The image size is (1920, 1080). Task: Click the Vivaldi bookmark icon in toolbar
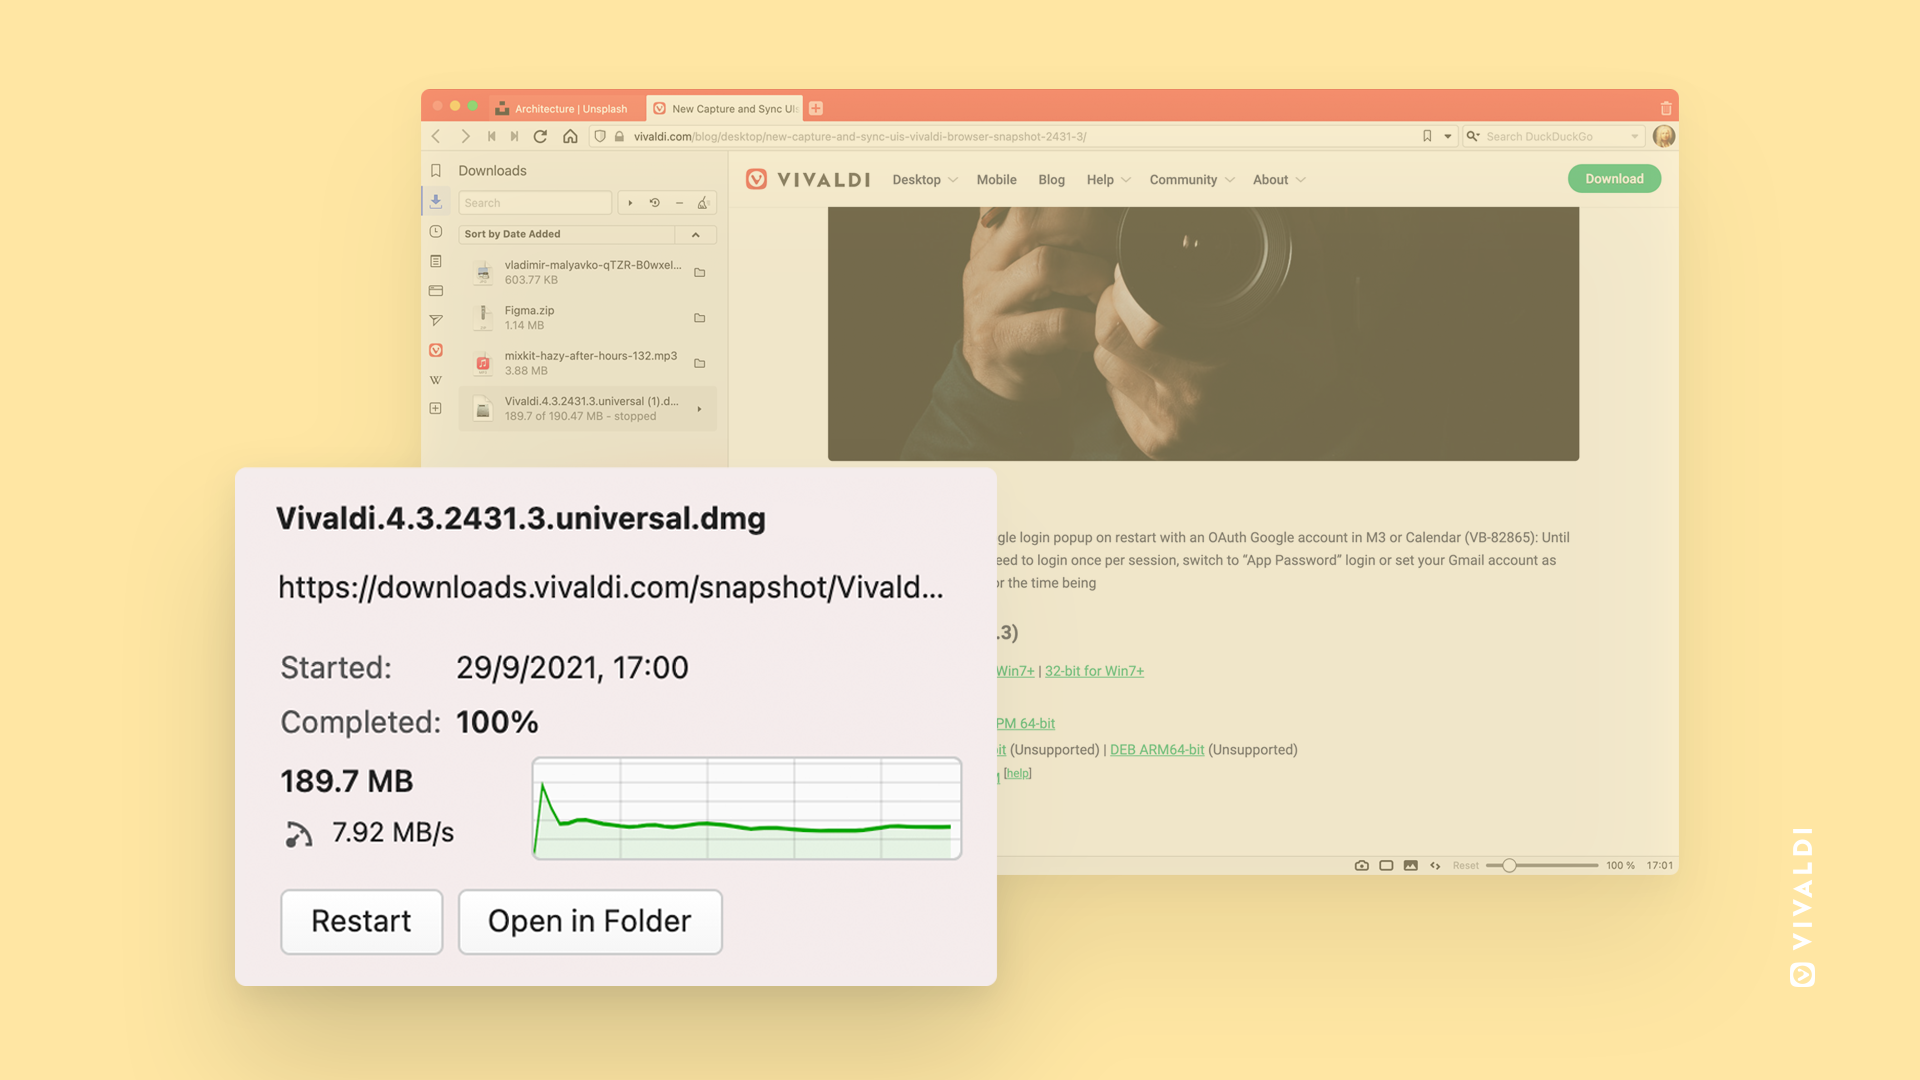tap(1427, 136)
